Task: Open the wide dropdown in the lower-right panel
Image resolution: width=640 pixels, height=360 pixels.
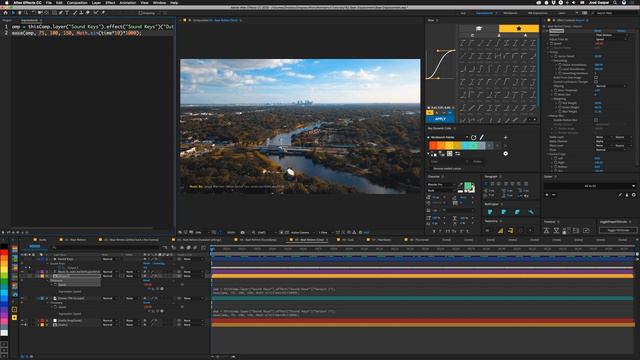Action: point(590,186)
